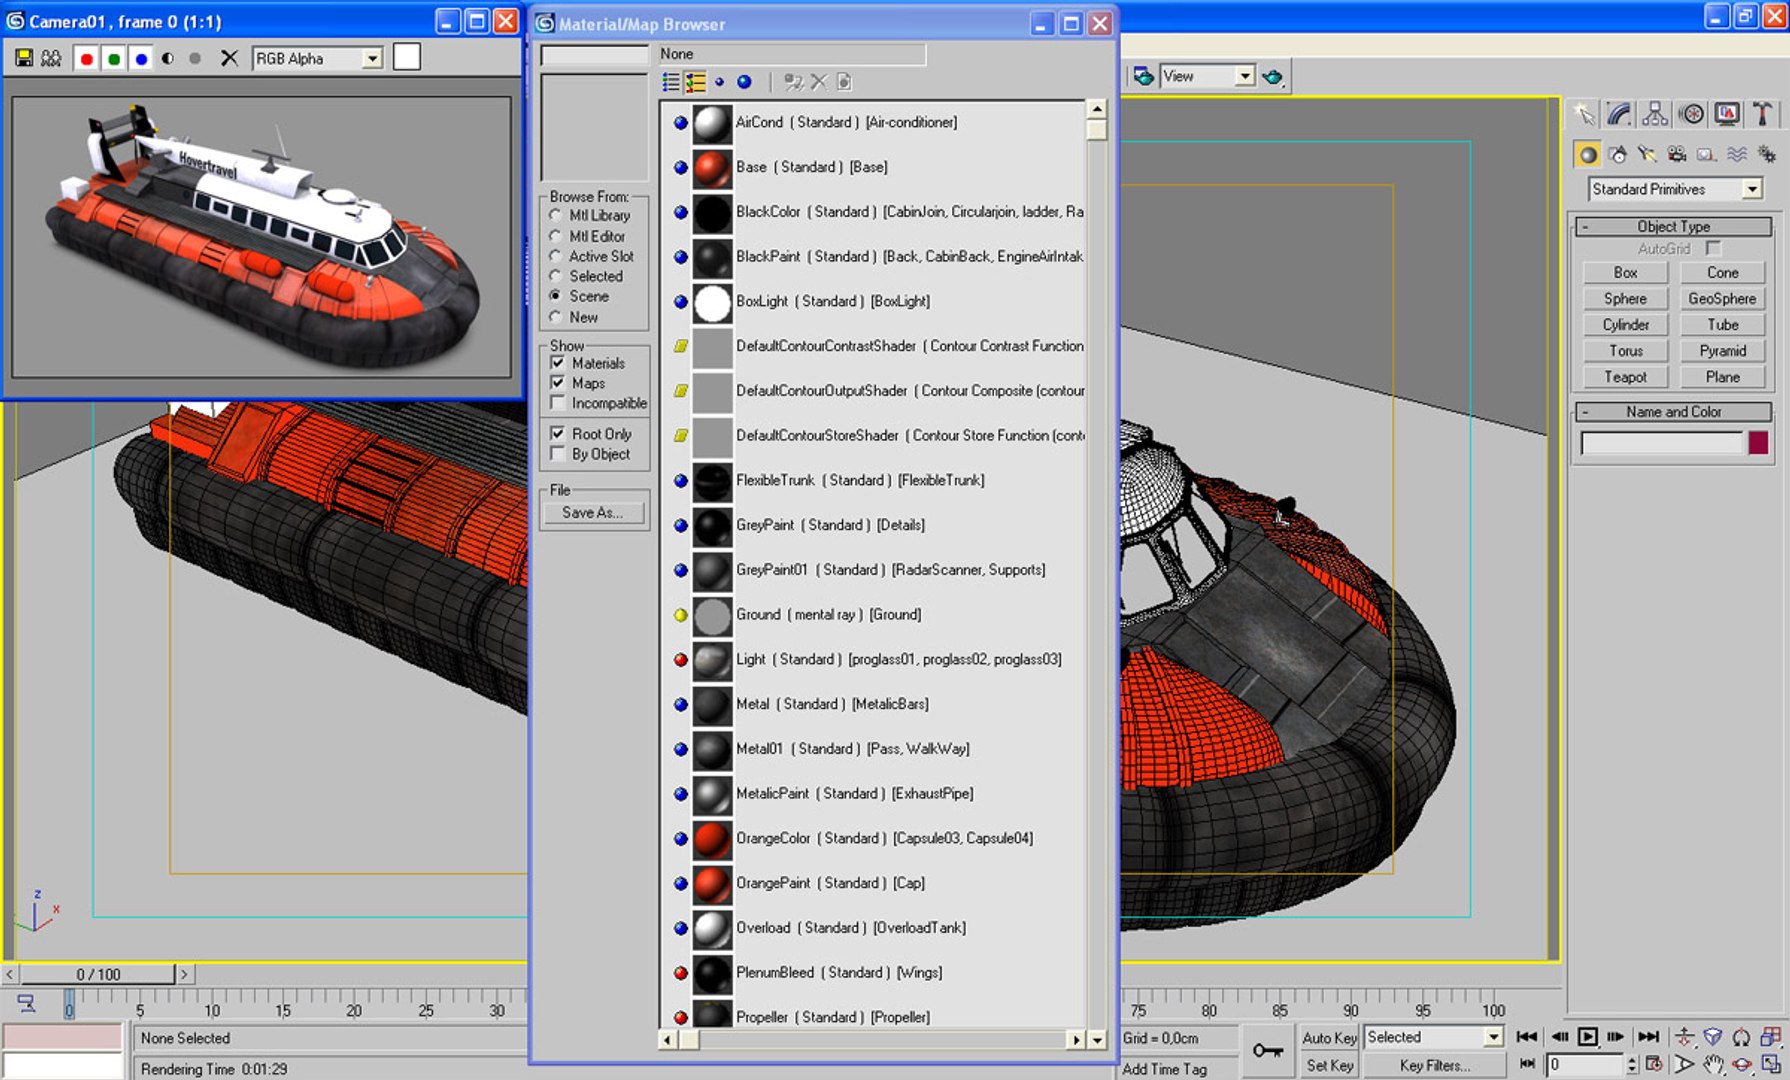The width and height of the screenshot is (1790, 1080).
Task: Select the Cameras category icon
Action: (x=1677, y=154)
